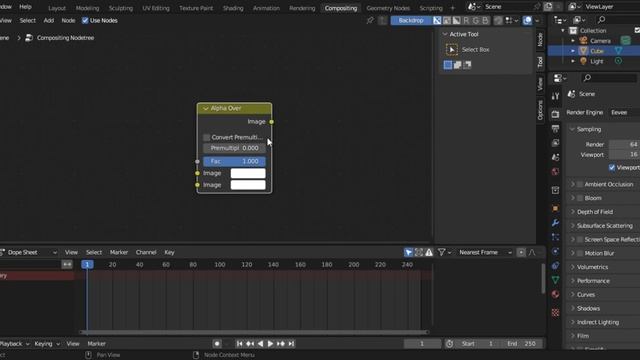Switch to the Shading workspace tab
Image resolution: width=640 pixels, height=360 pixels.
(x=233, y=8)
